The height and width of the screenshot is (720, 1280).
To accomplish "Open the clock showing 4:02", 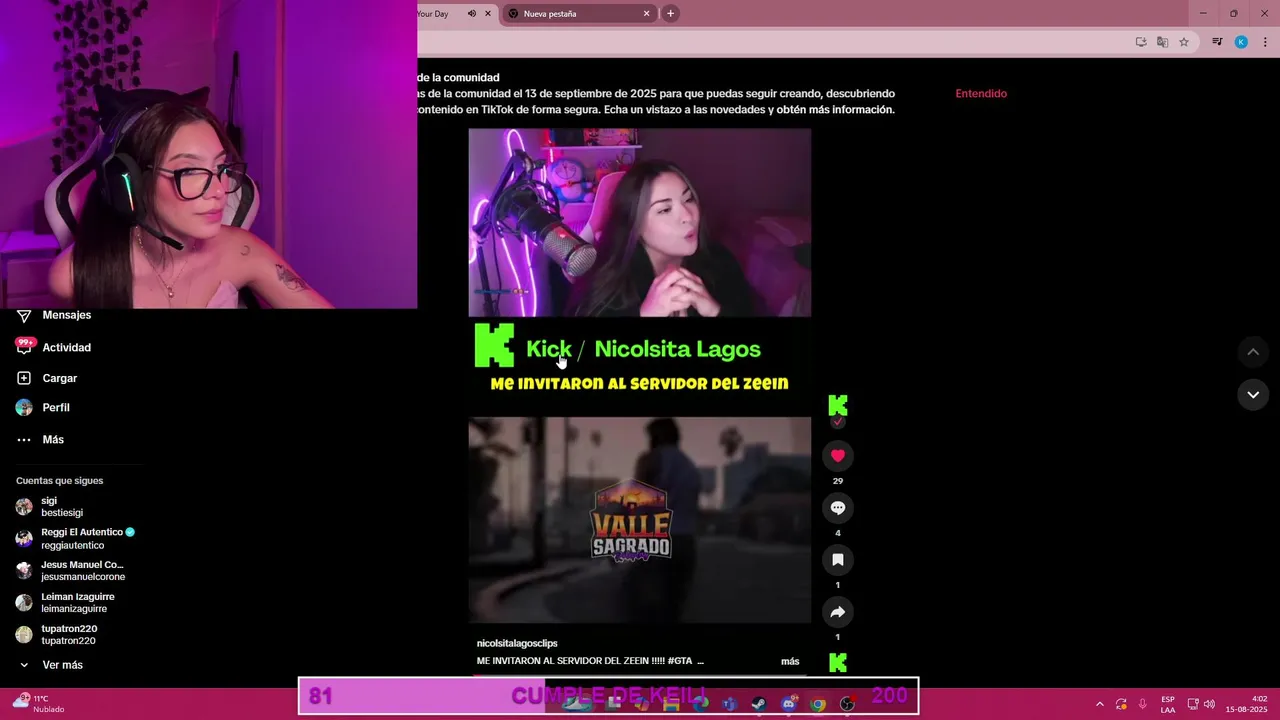I will (1246, 704).
